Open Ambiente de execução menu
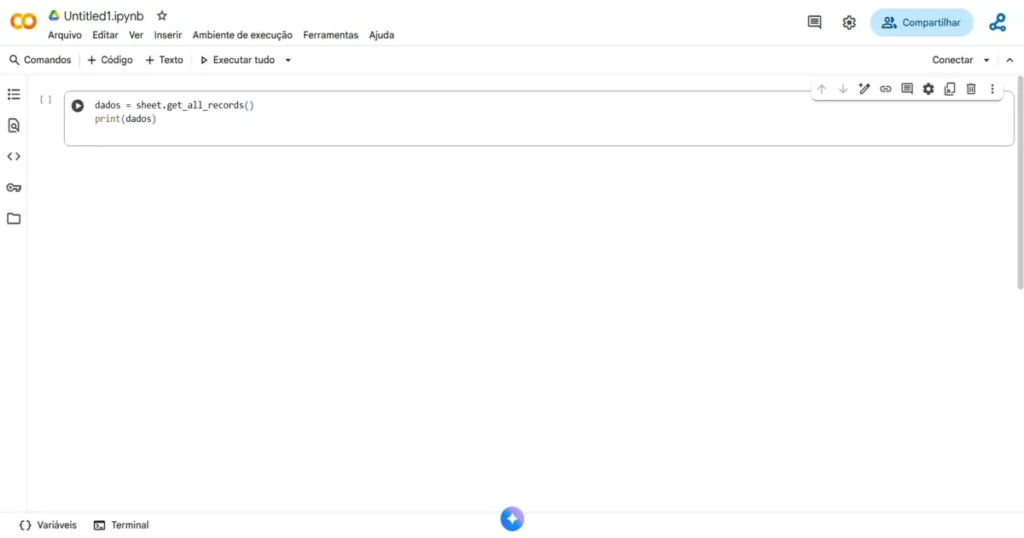Viewport: 1024px width, 538px height. point(242,35)
